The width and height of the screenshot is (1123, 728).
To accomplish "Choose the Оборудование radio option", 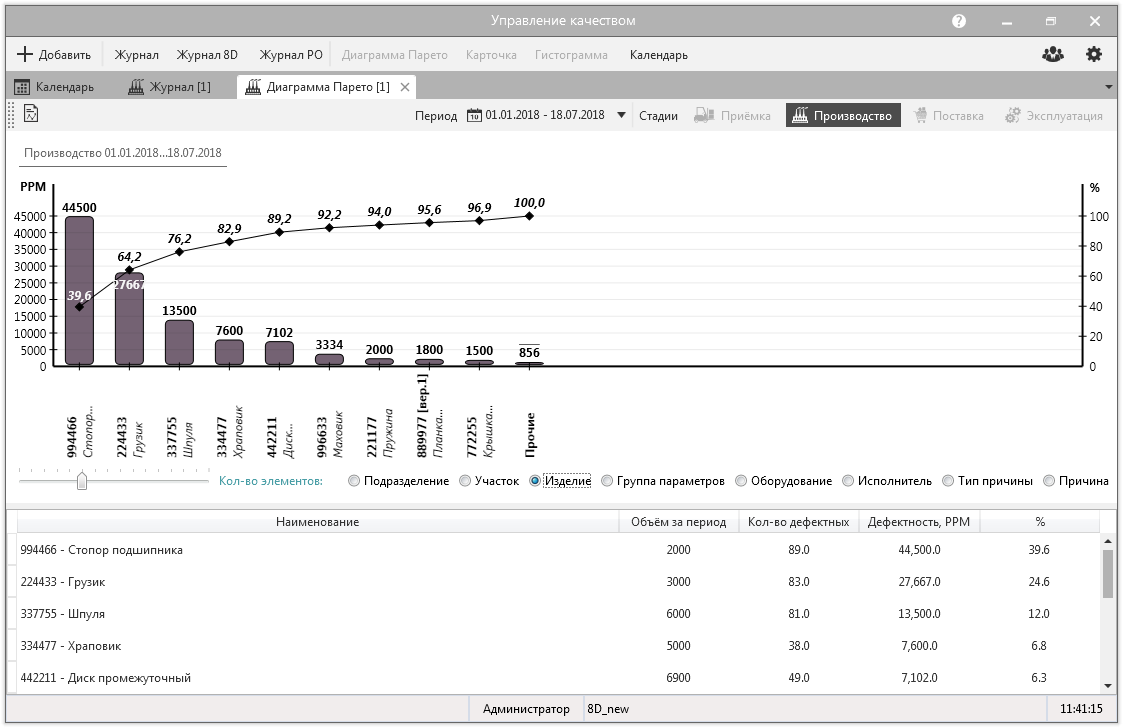I will pos(741,481).
